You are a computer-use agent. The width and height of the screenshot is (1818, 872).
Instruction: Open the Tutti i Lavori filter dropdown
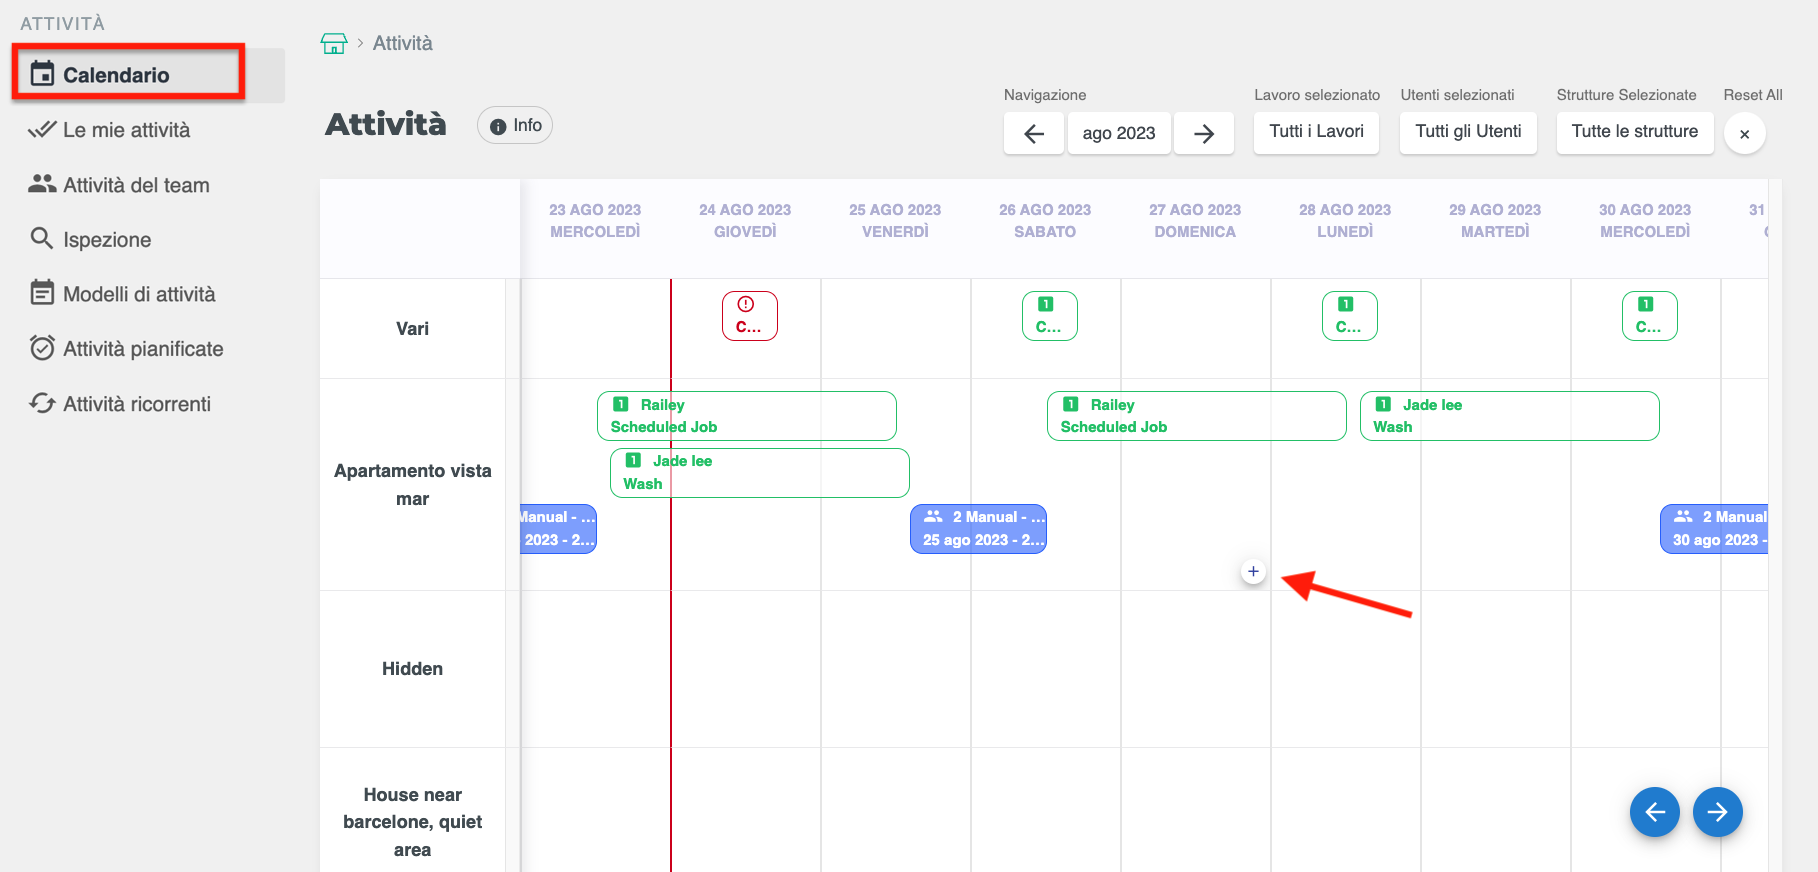[1316, 132]
